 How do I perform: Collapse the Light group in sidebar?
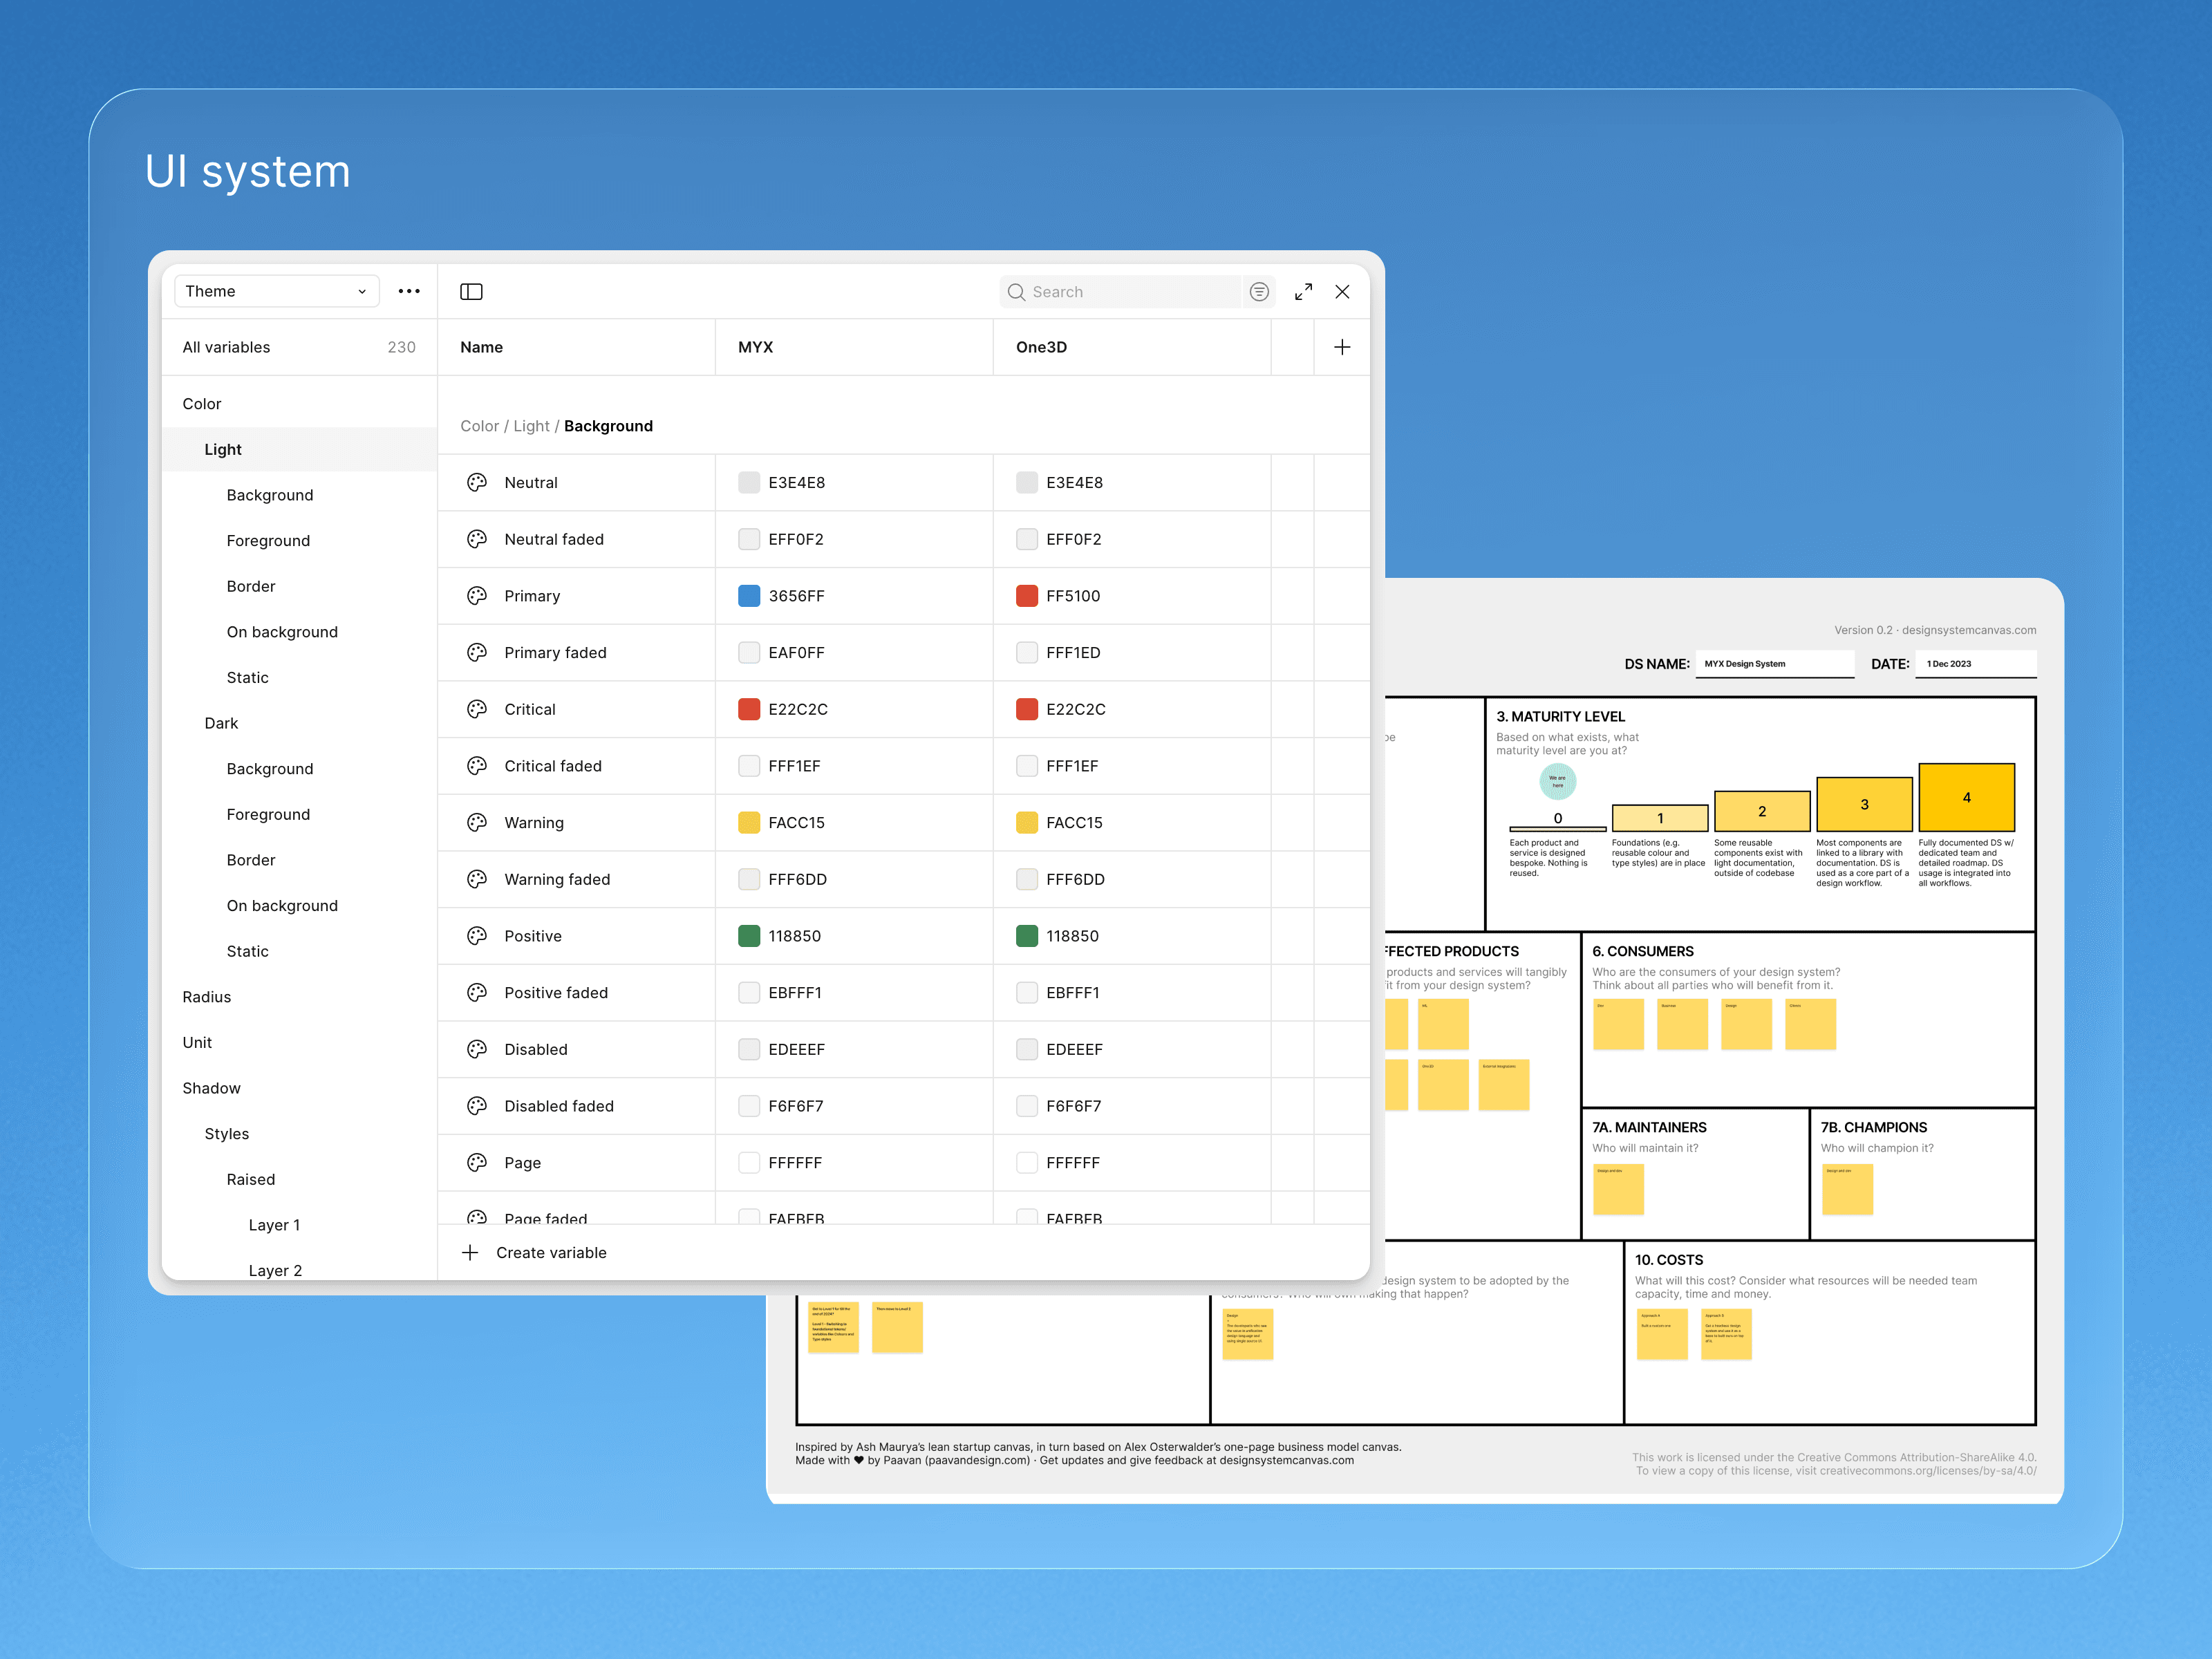[x=223, y=449]
